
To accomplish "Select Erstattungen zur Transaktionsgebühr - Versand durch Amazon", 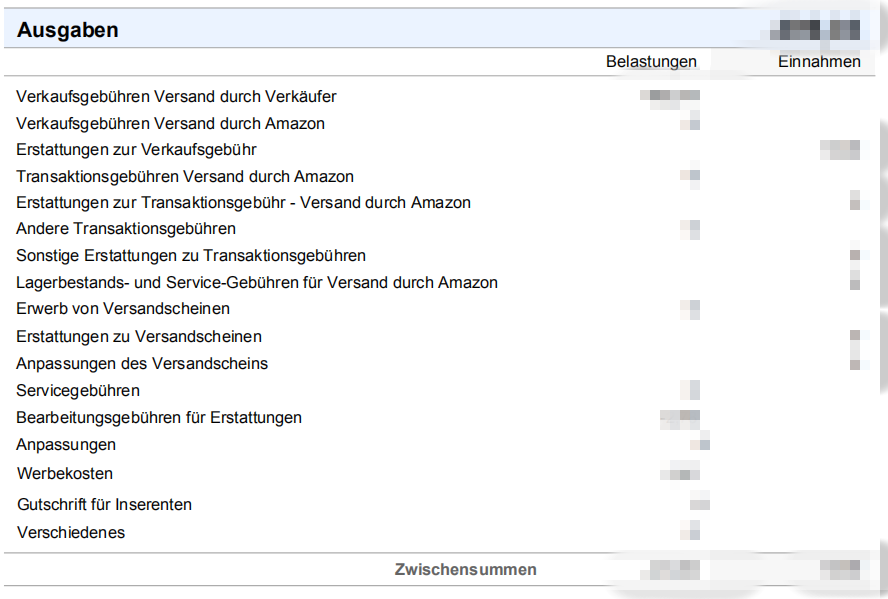I will 243,203.
